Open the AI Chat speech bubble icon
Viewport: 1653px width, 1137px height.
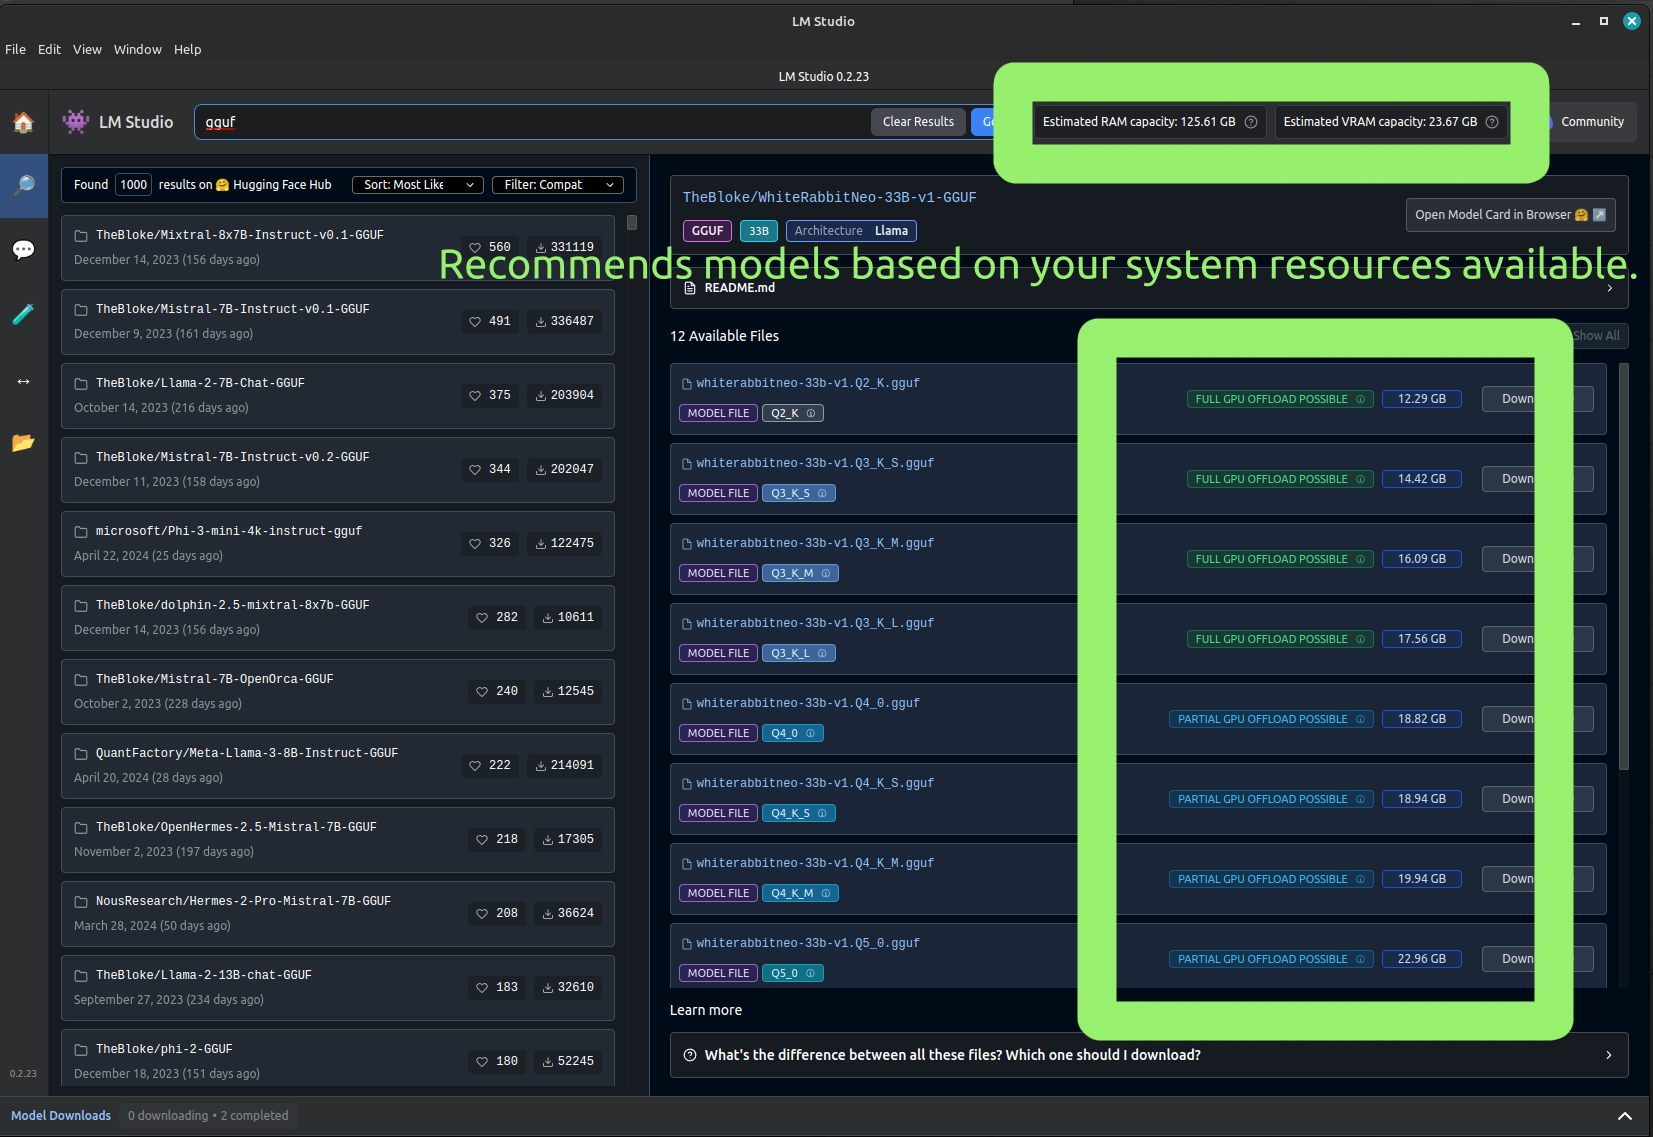23,250
